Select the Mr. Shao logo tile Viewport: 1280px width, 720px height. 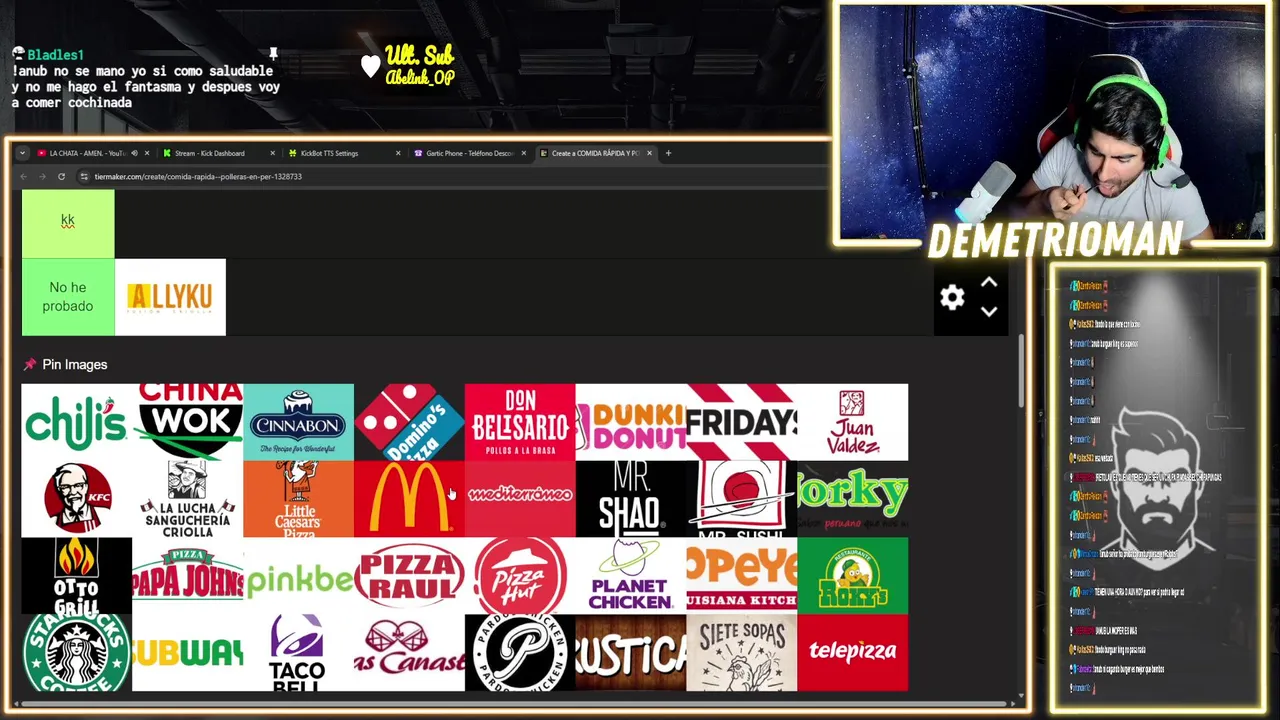[631, 499]
